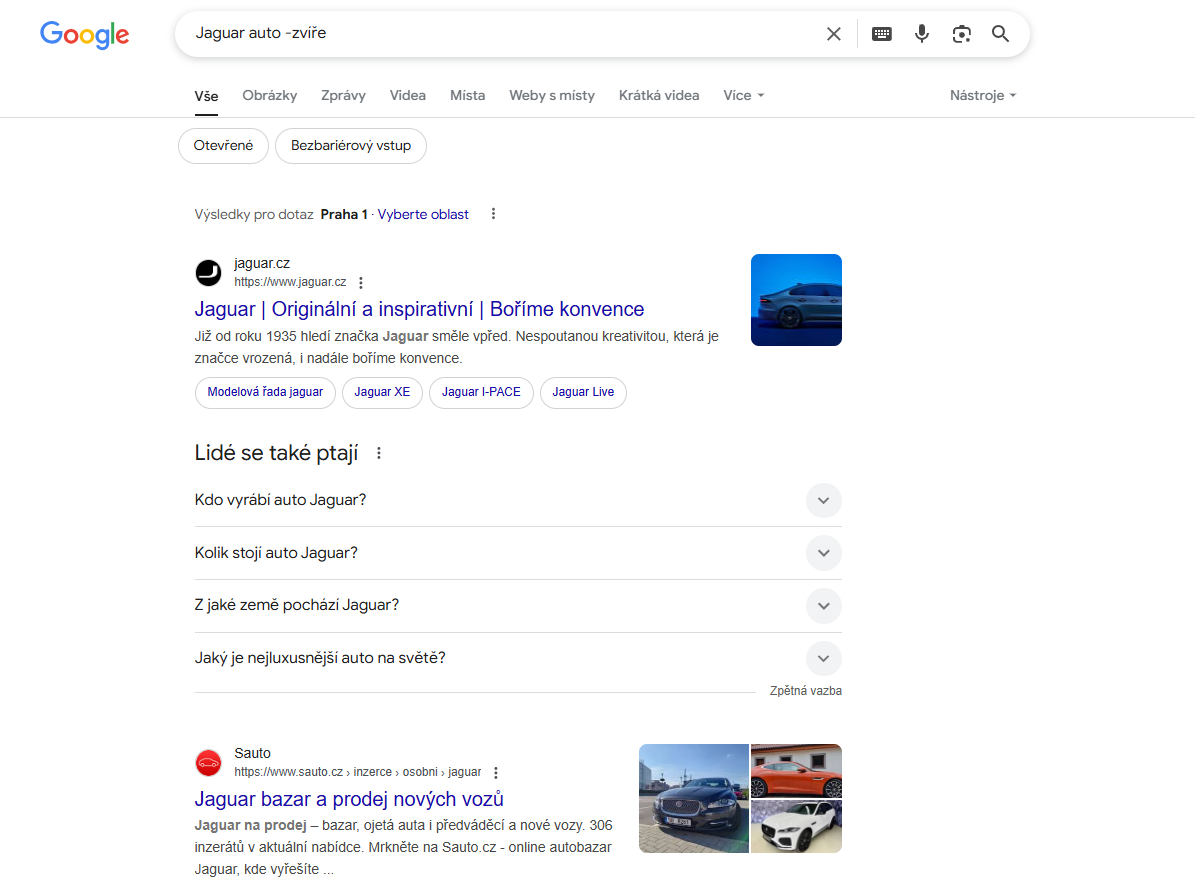Start voice search with microphone icon
Screen dimensions: 1195x886
point(921,34)
